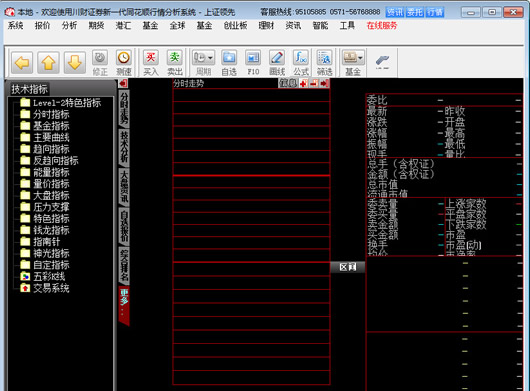530x391 pixels.
Task: Select the 五彩K线 item
Action: (x=43, y=276)
